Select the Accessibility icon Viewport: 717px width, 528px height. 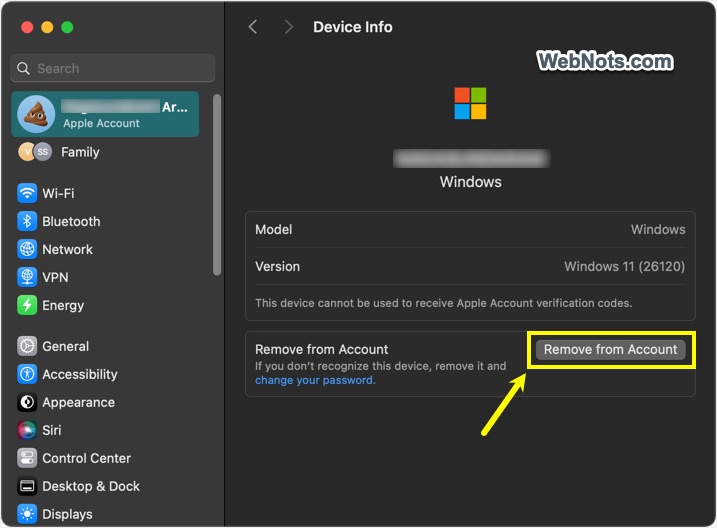coord(27,374)
